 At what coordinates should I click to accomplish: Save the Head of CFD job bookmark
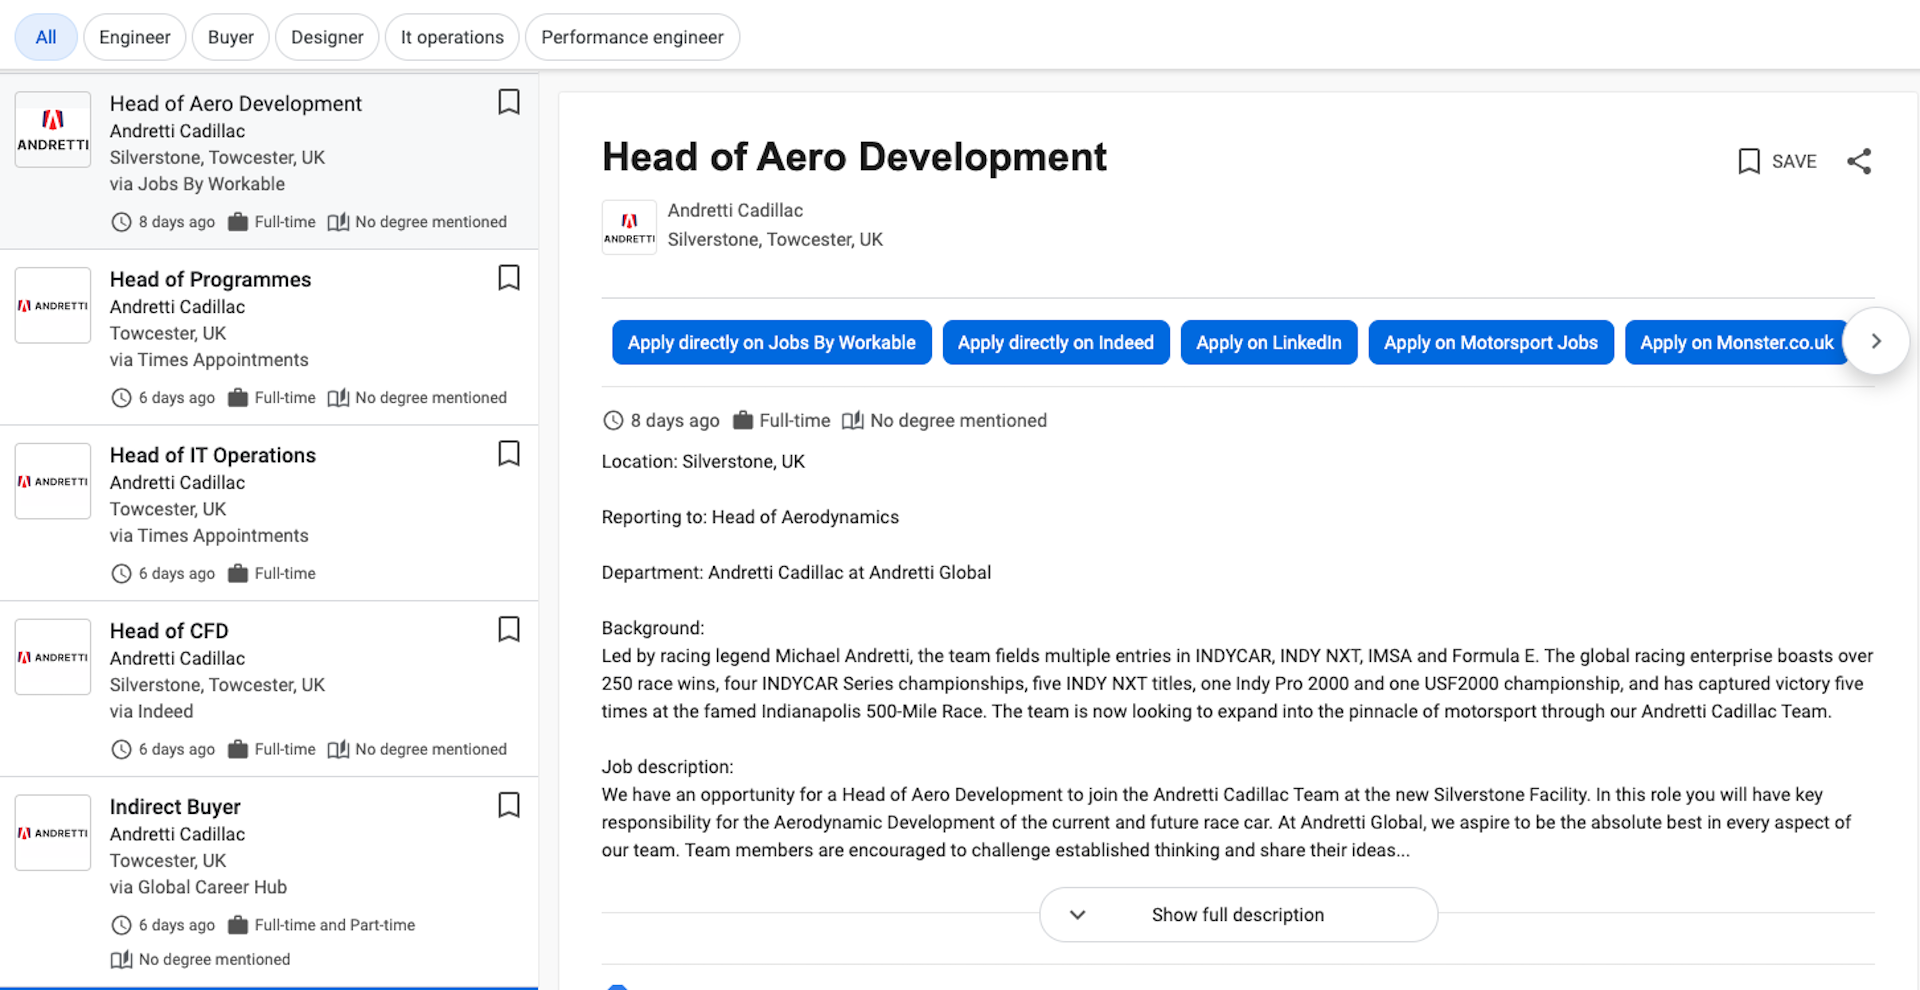tap(508, 630)
